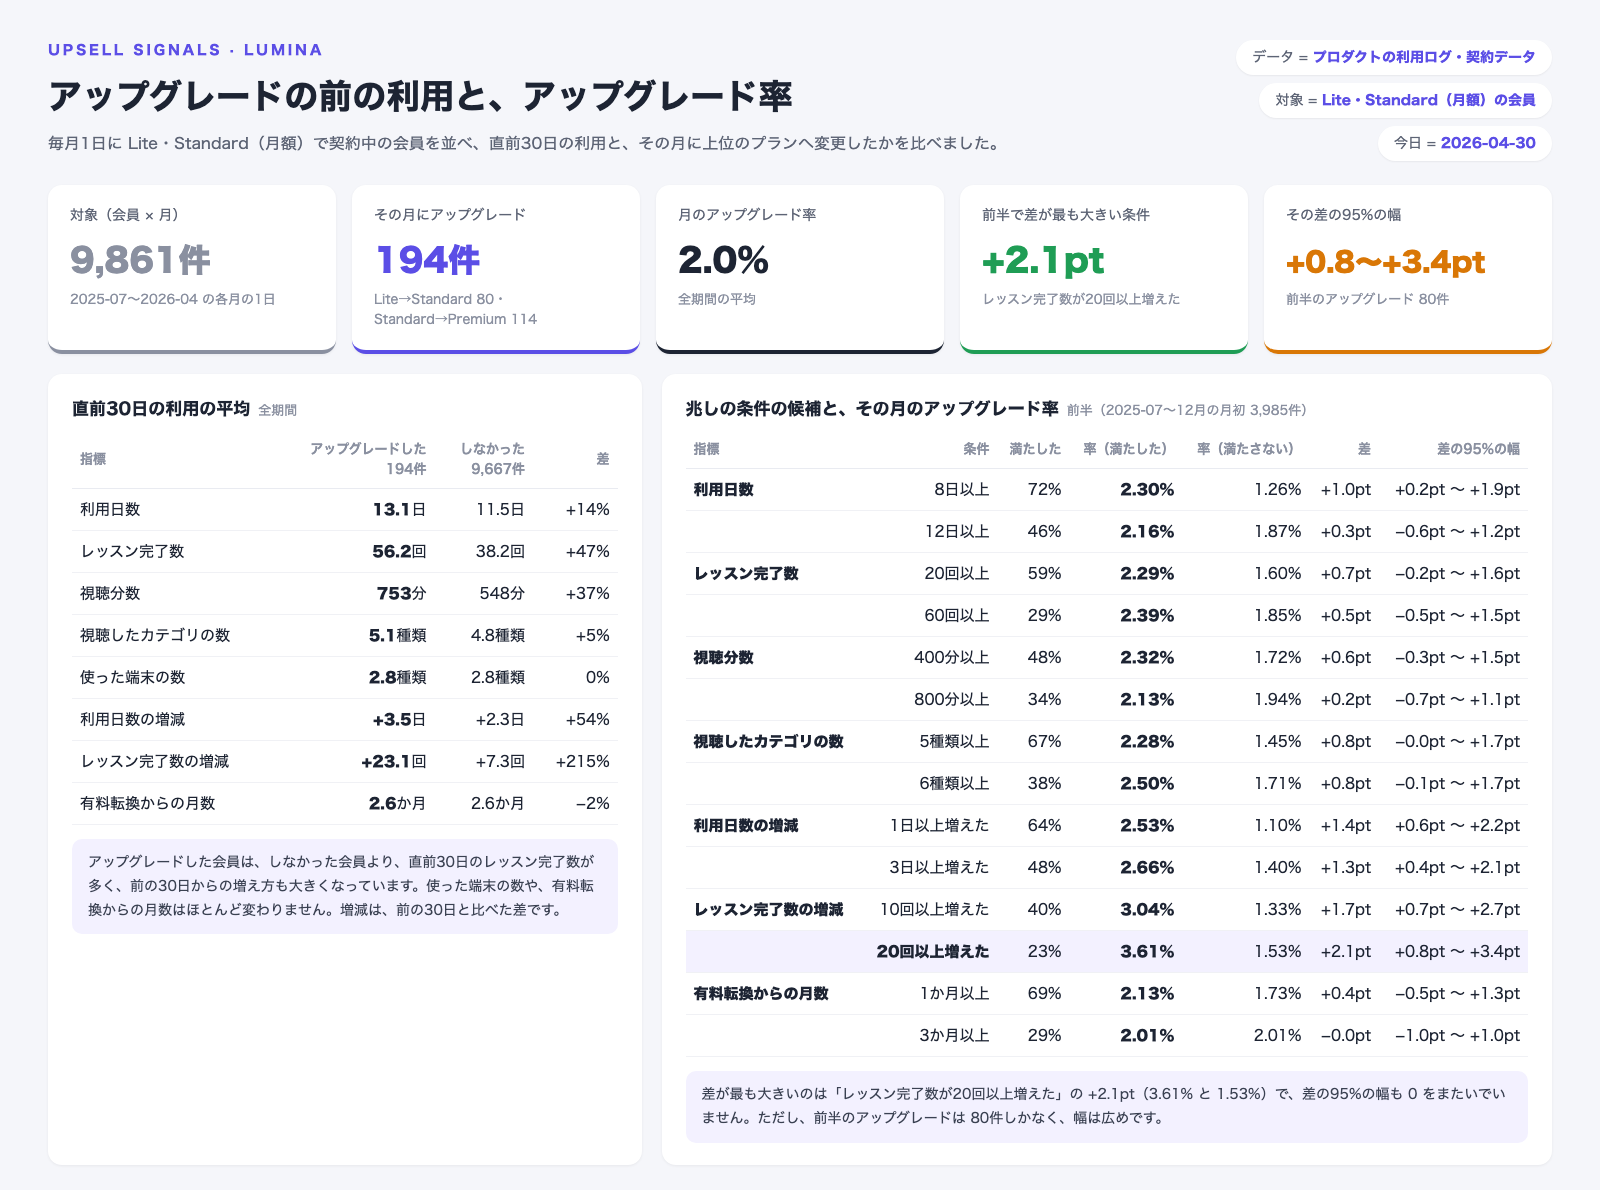
Task: Click the +3.5日 usage-days change value
Action: click(399, 720)
